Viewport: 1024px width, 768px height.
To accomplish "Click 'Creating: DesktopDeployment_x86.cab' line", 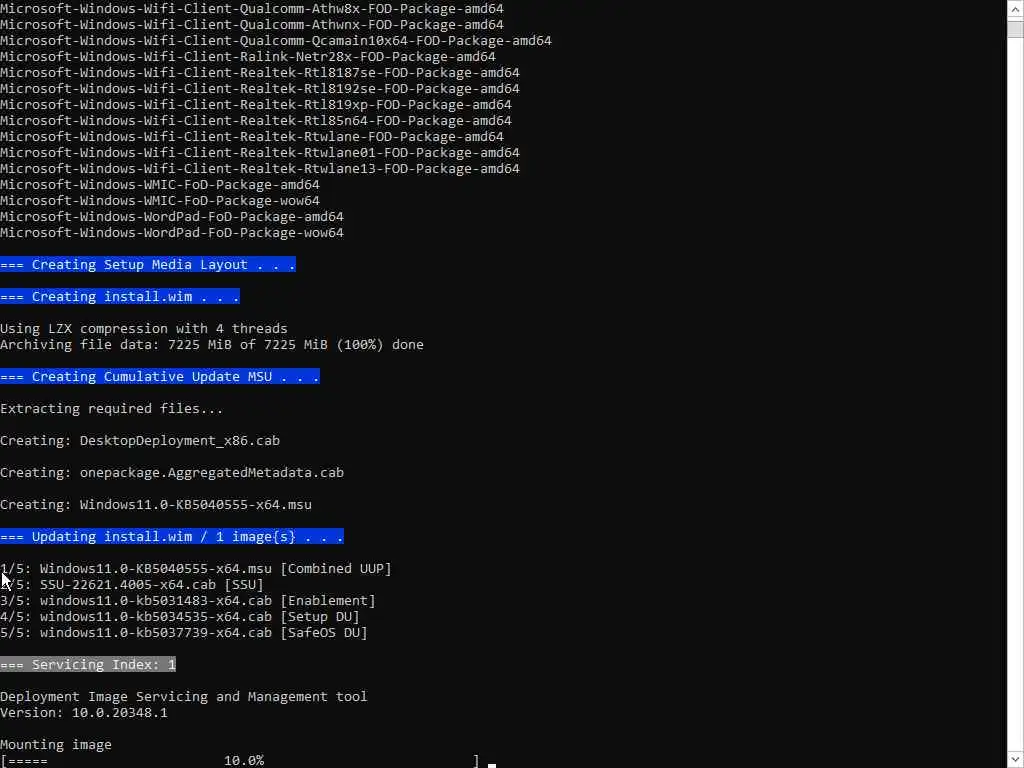I will click(x=140, y=441).
